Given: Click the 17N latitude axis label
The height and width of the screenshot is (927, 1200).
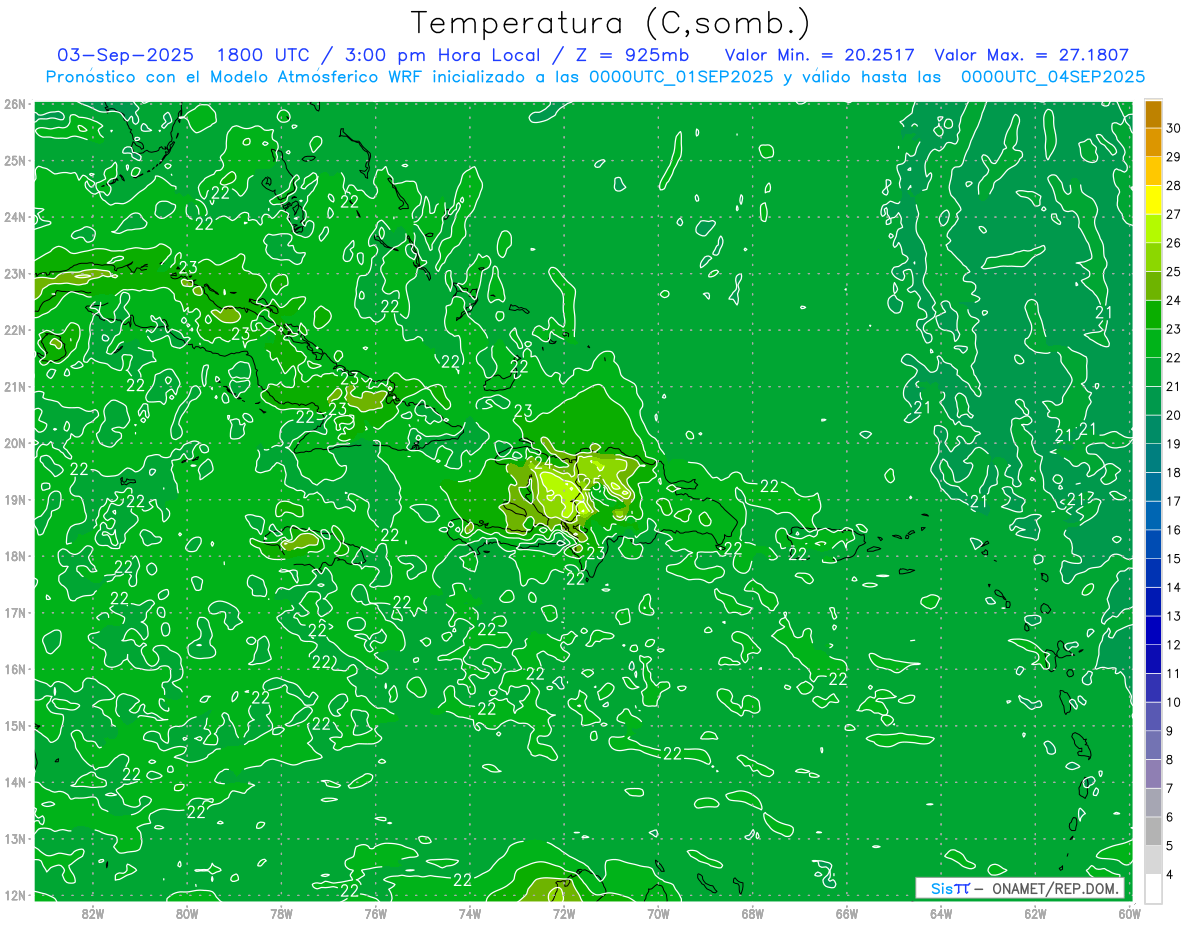Looking at the screenshot, I should (x=14, y=612).
